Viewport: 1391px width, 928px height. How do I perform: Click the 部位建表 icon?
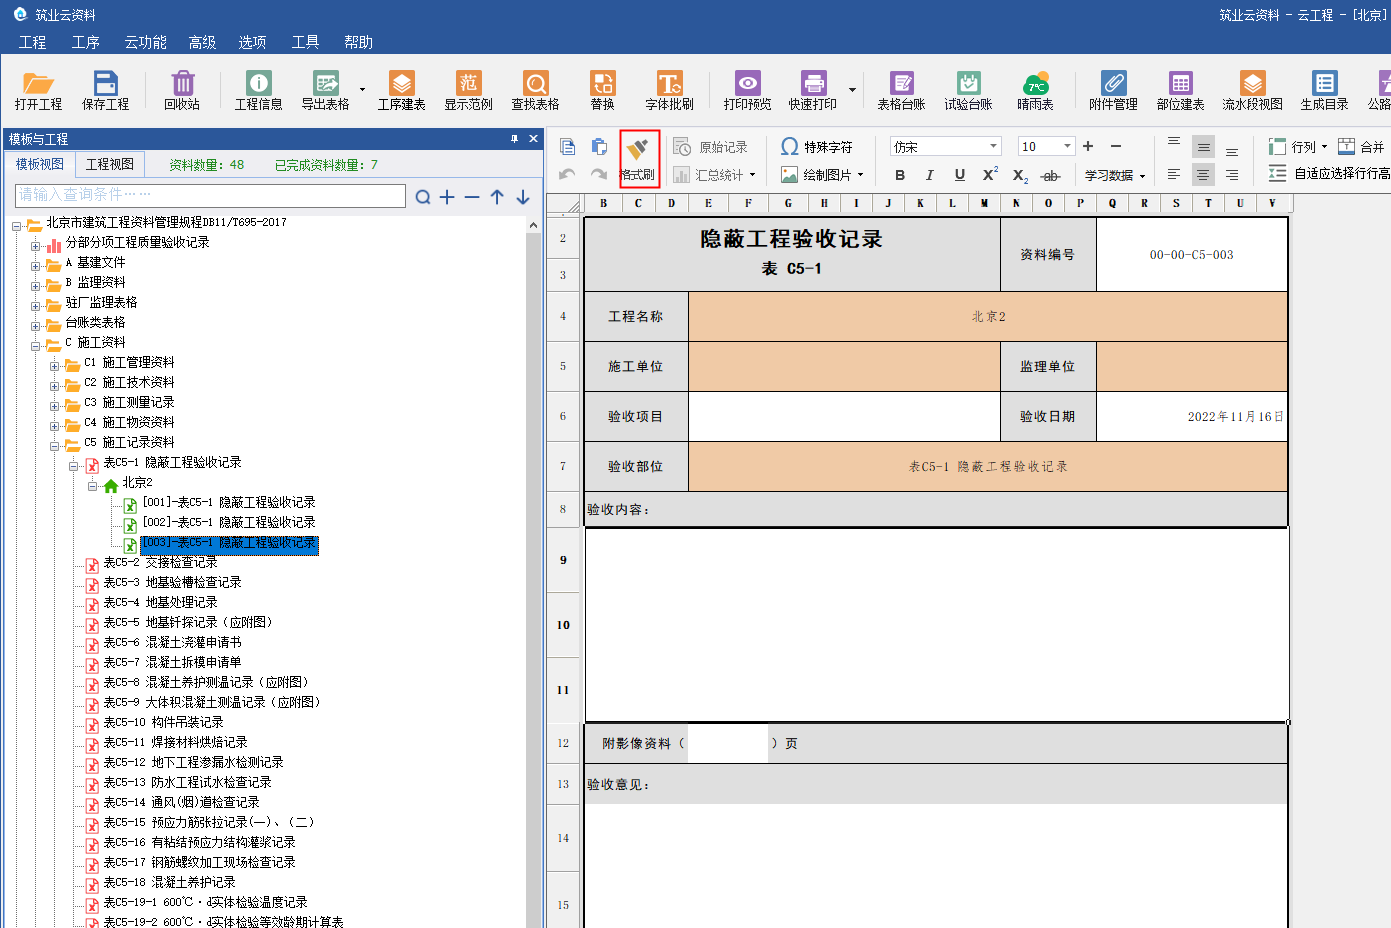1181,90
